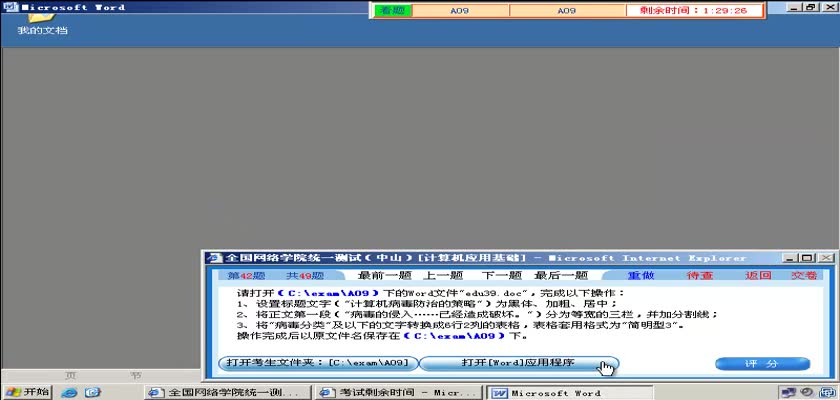
Task: Click 重做 to redo the question
Action: tap(641, 275)
